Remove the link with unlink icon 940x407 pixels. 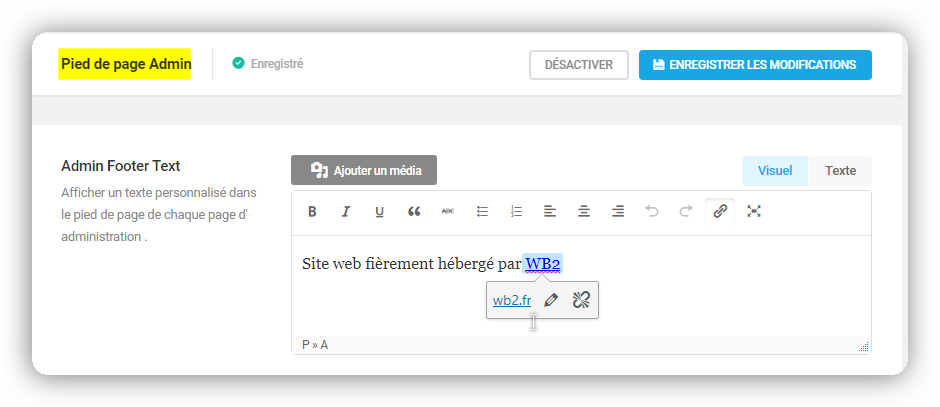click(581, 300)
